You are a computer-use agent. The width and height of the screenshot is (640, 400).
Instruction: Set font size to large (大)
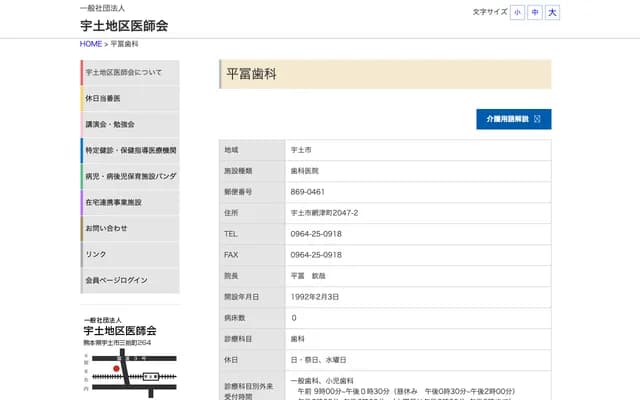click(x=553, y=12)
